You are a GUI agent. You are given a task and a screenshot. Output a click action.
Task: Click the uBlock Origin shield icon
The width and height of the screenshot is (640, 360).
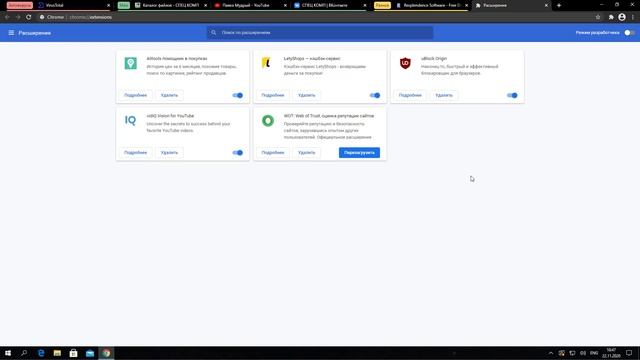tap(405, 63)
